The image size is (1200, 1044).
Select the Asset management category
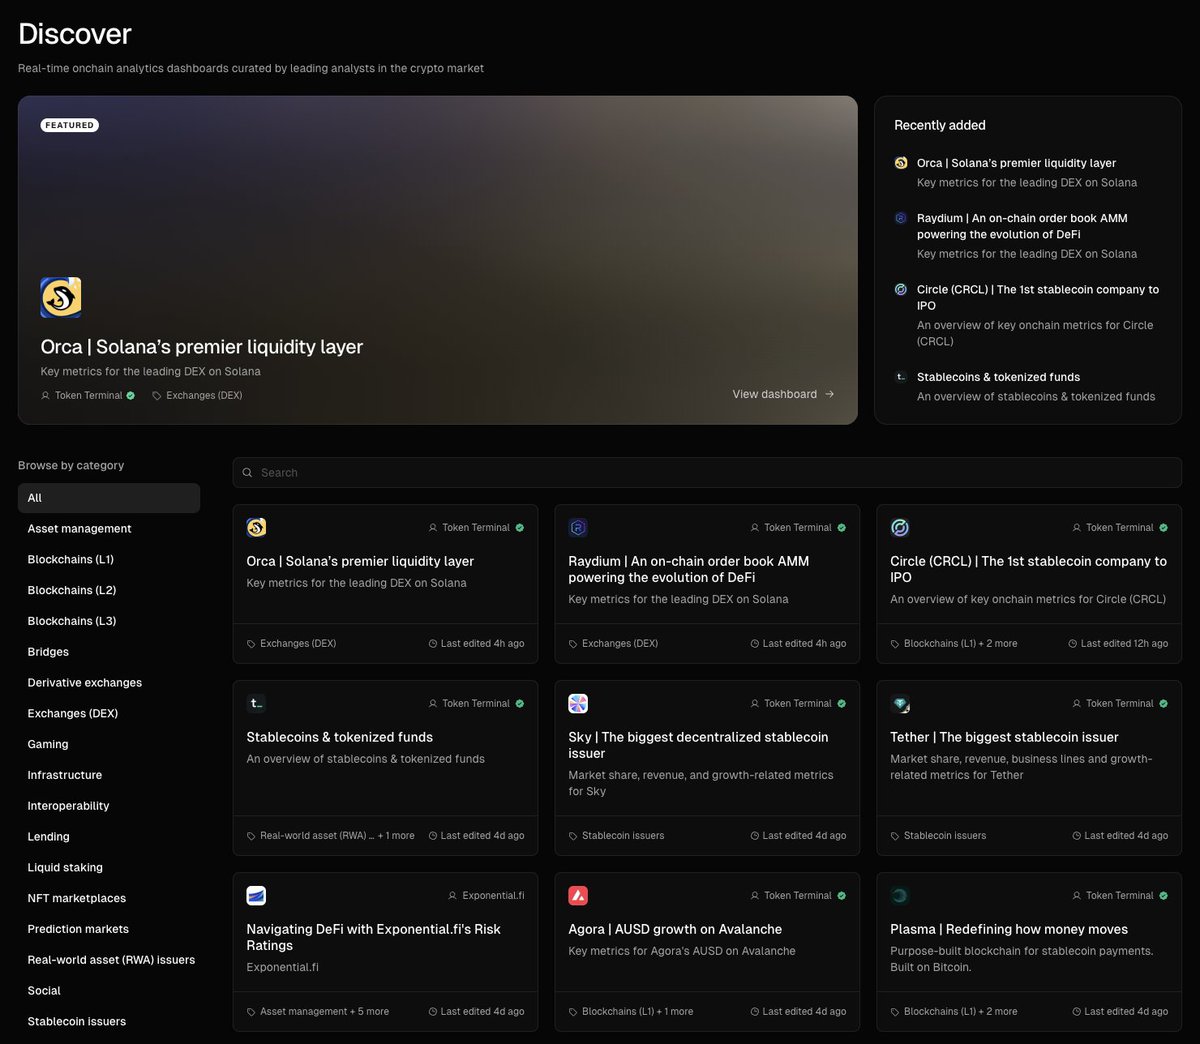point(109,529)
